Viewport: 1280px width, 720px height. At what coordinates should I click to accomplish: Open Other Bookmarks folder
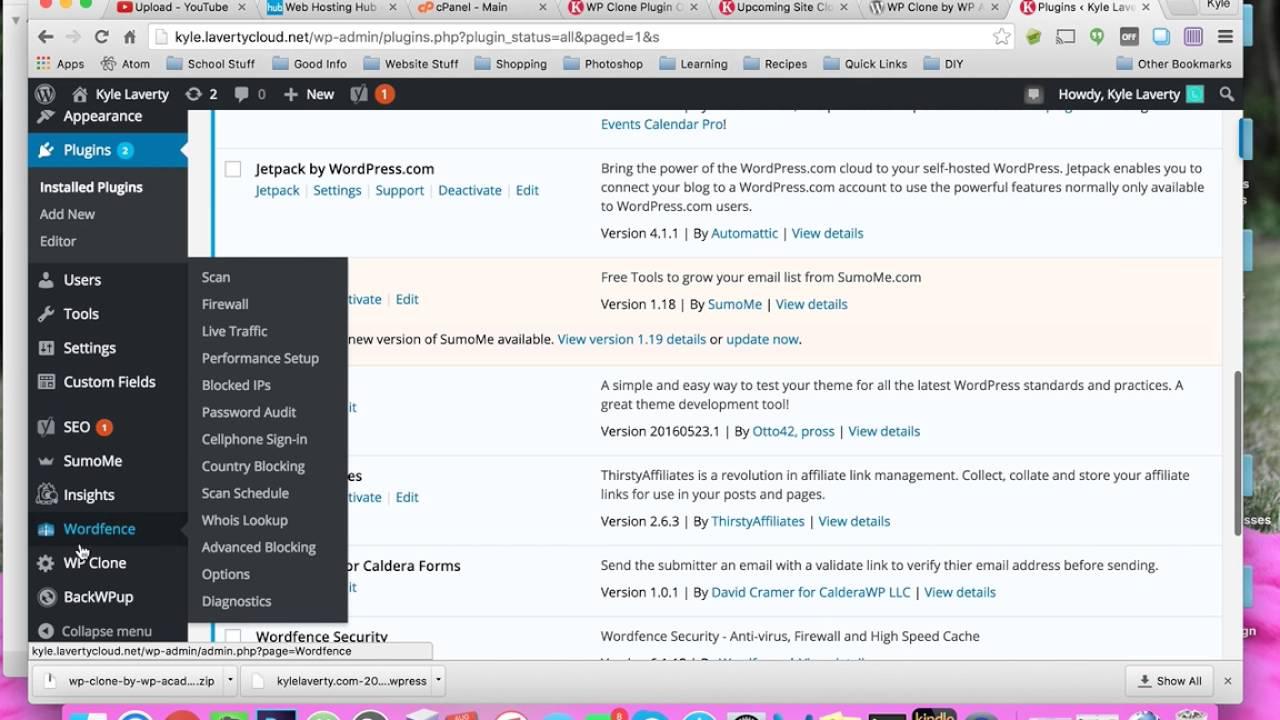(1174, 64)
